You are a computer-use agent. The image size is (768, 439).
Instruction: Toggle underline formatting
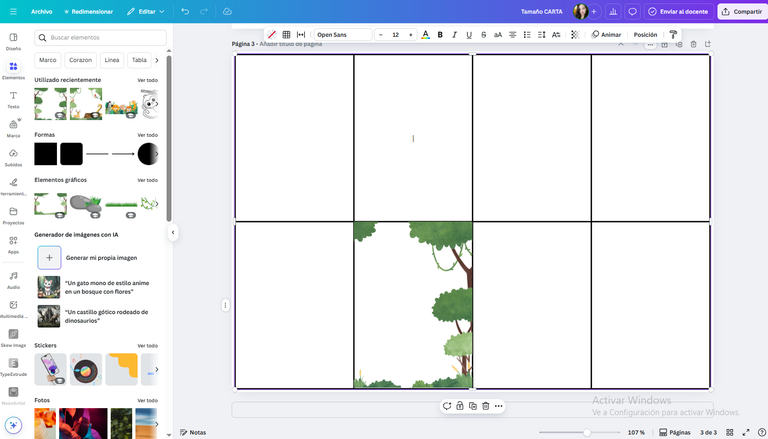pyautogui.click(x=469, y=34)
